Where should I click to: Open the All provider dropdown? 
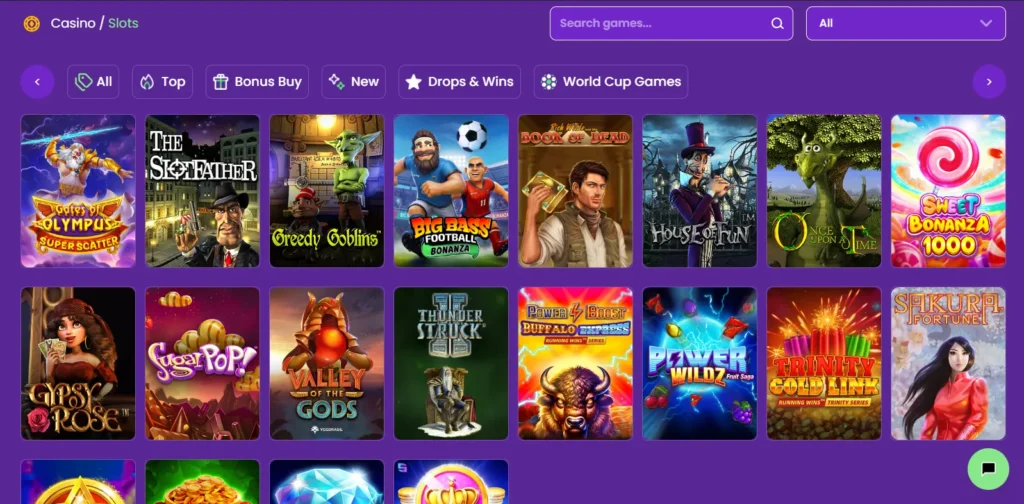pyautogui.click(x=906, y=24)
